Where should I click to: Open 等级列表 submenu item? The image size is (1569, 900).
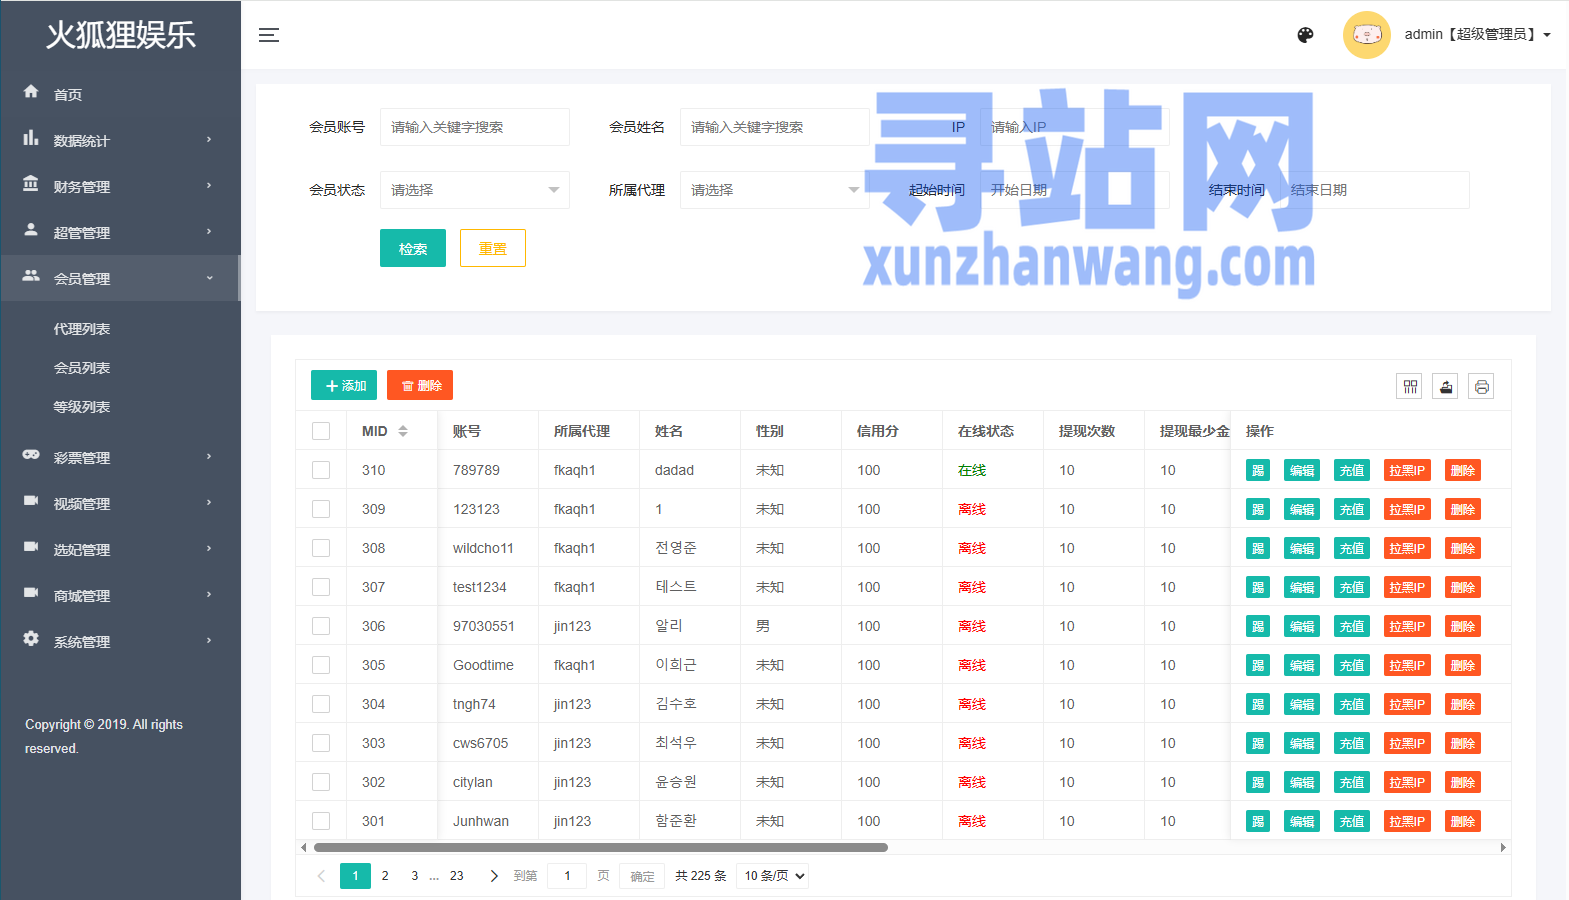coord(82,407)
